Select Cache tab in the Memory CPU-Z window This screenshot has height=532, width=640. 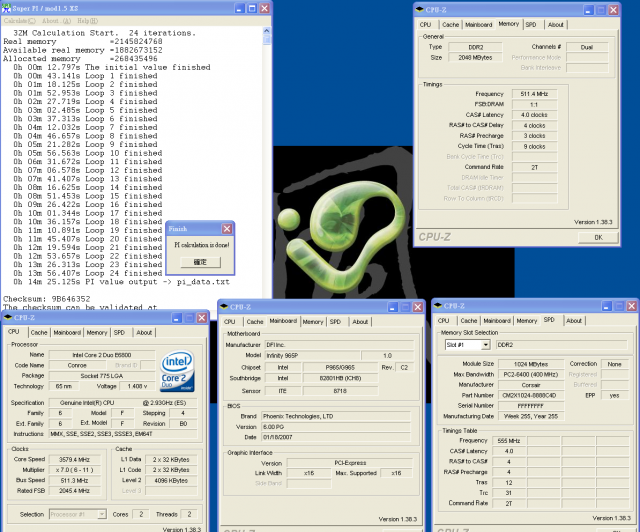(x=451, y=25)
